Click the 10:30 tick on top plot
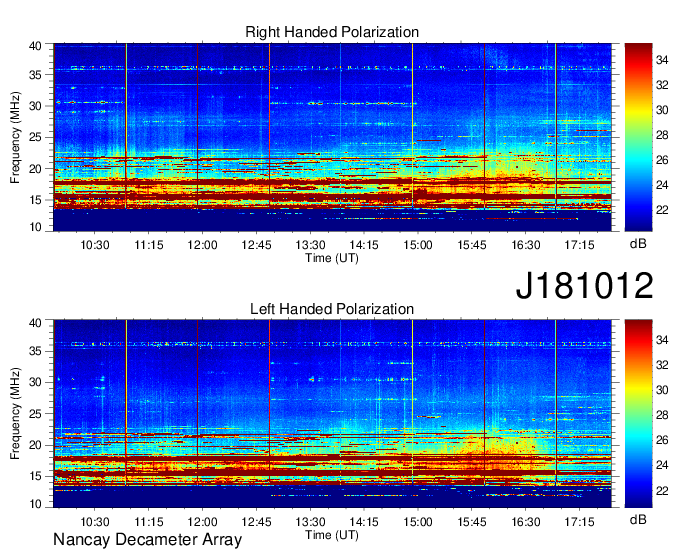 [95, 245]
